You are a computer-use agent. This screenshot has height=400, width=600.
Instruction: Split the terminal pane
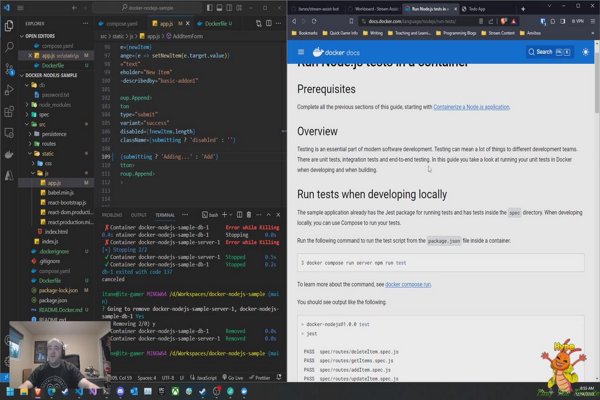[x=240, y=215]
